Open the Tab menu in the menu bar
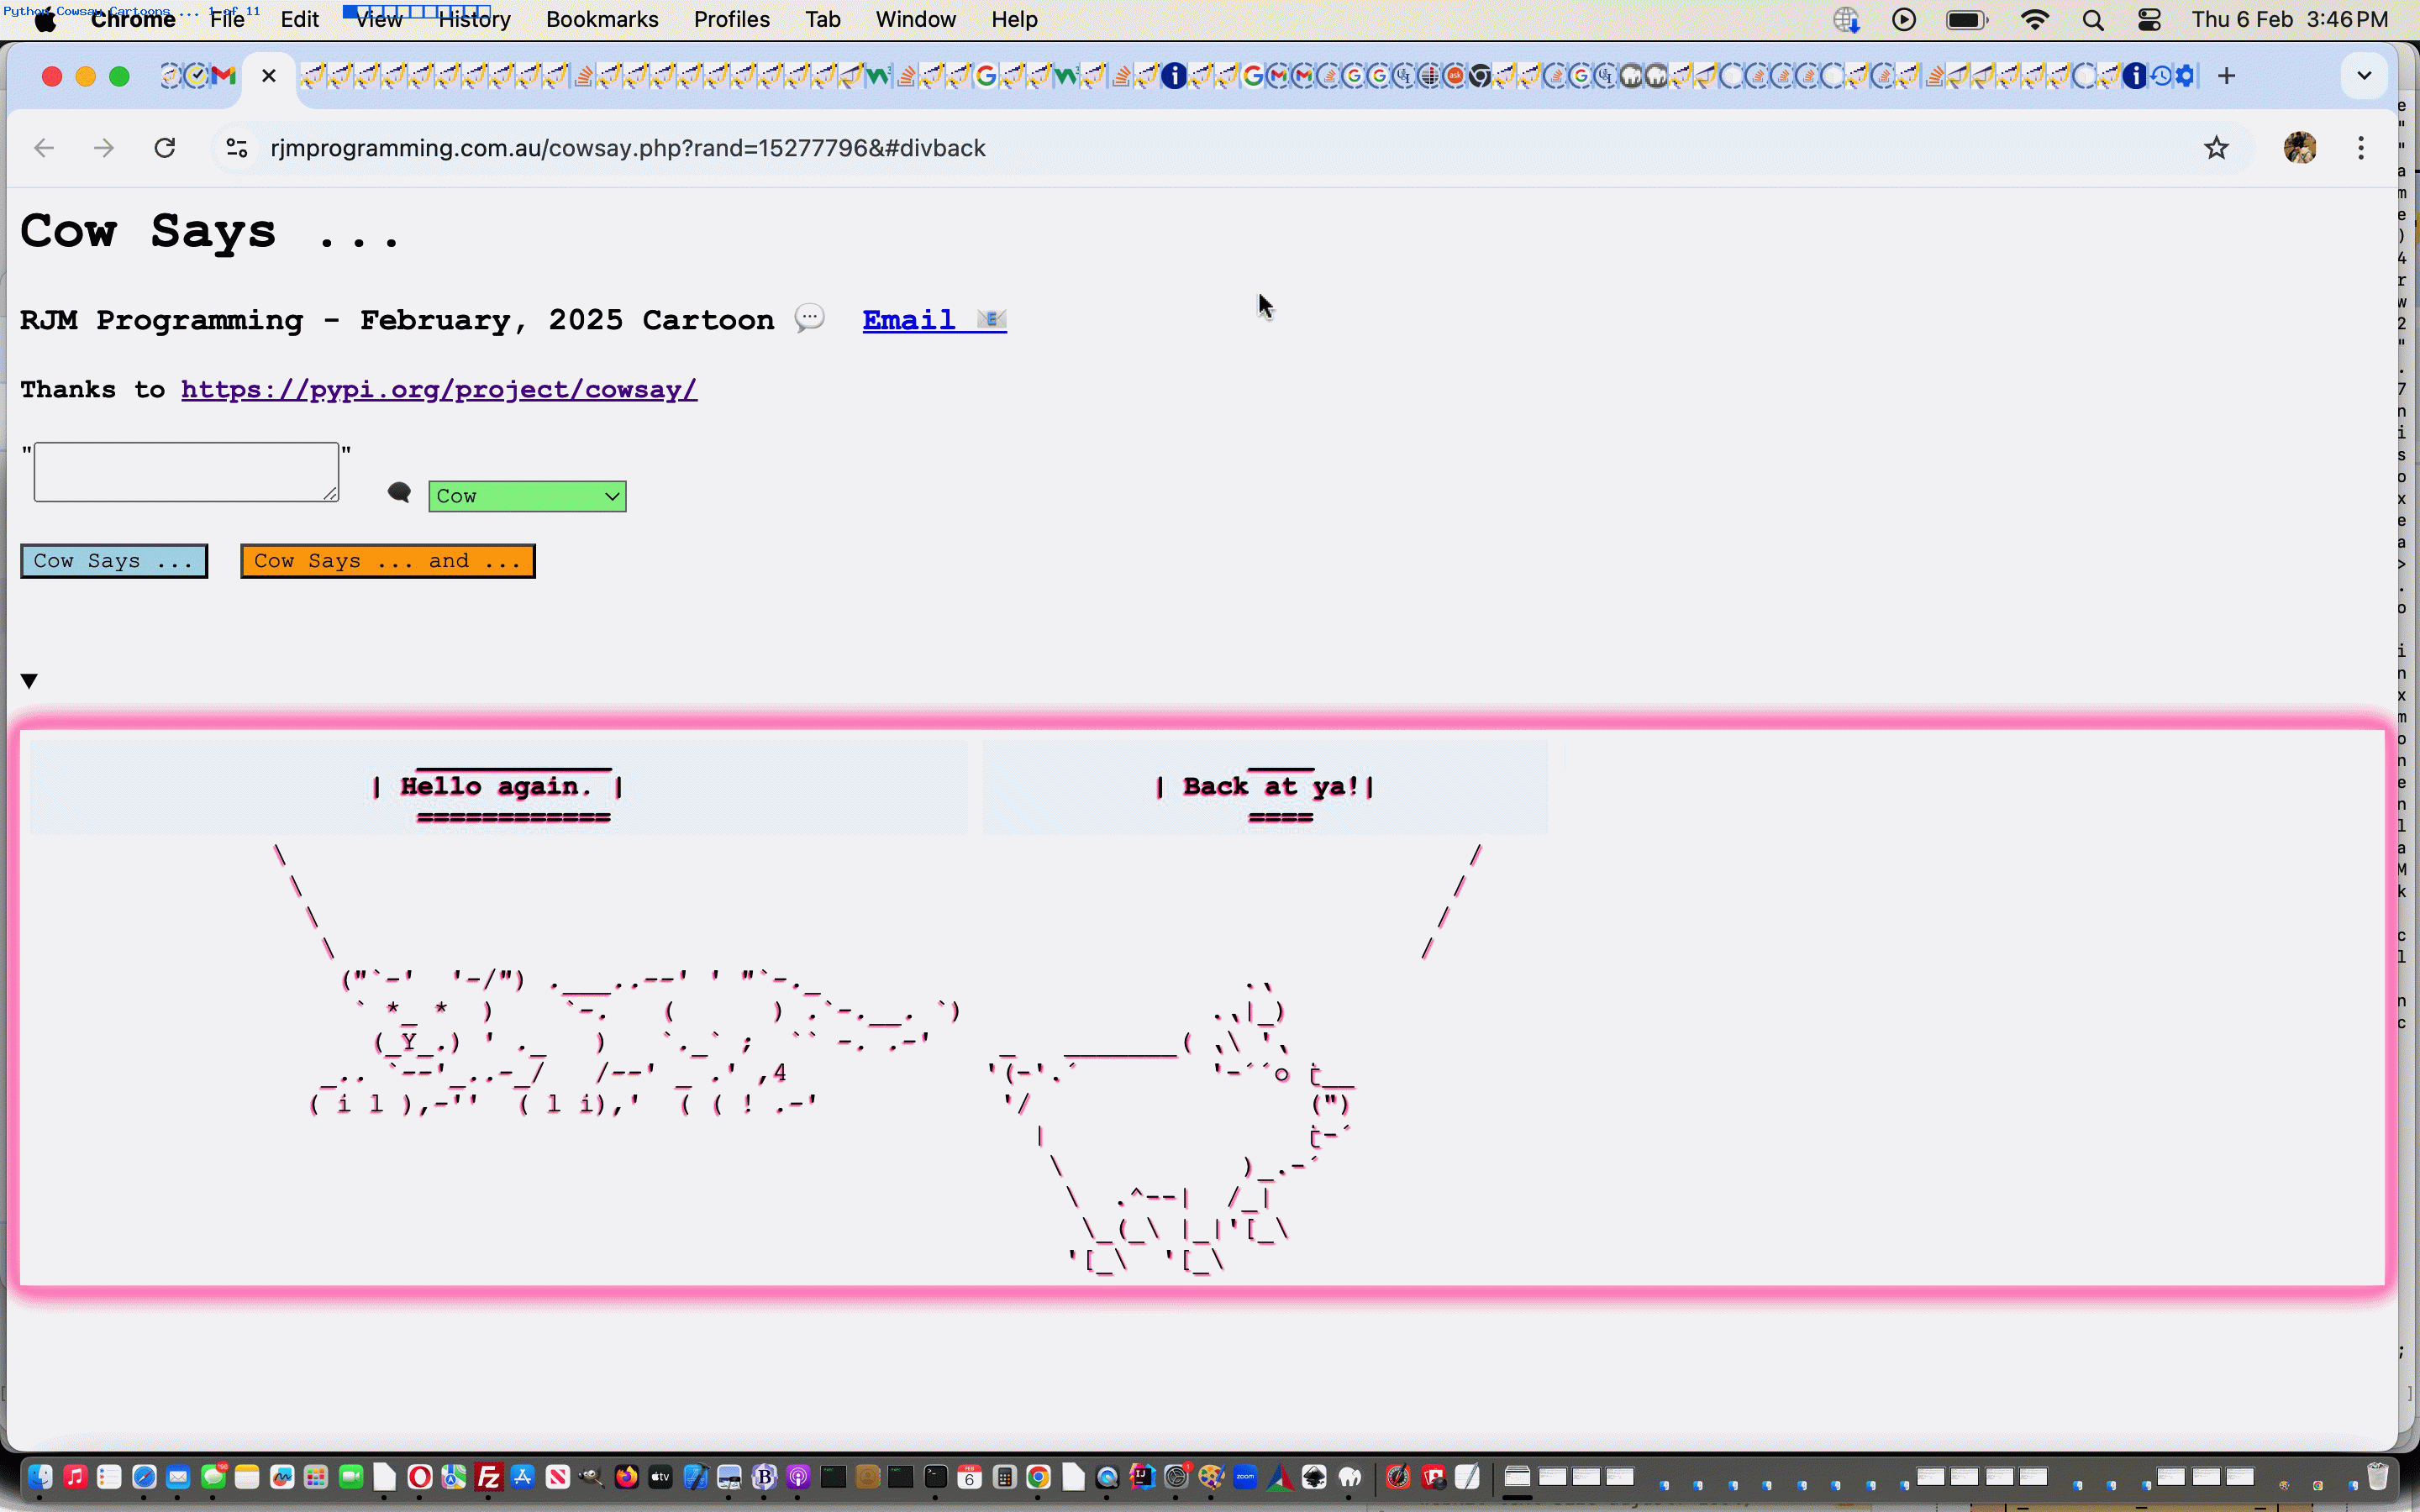2420x1512 pixels. (822, 19)
